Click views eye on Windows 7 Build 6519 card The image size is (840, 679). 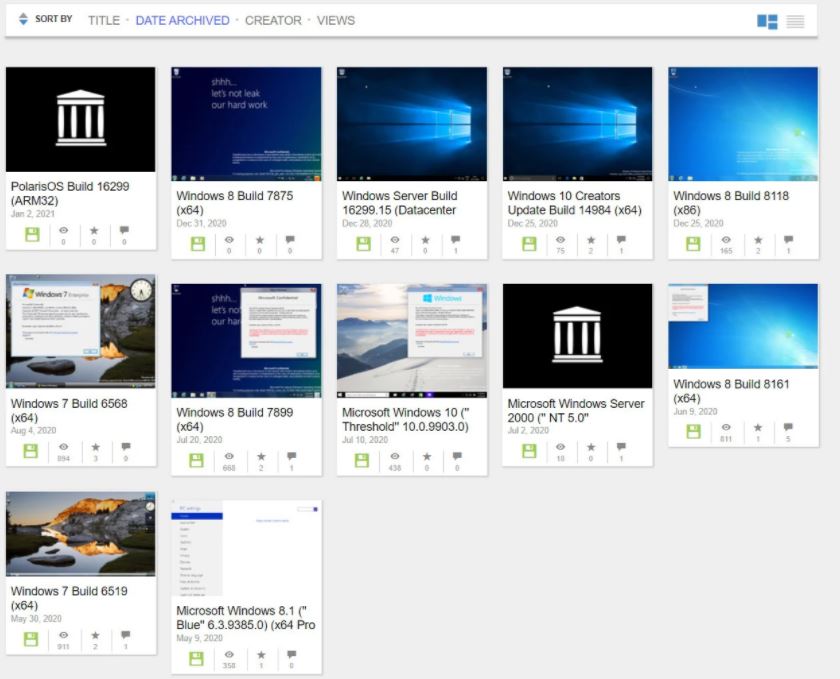click(63, 635)
